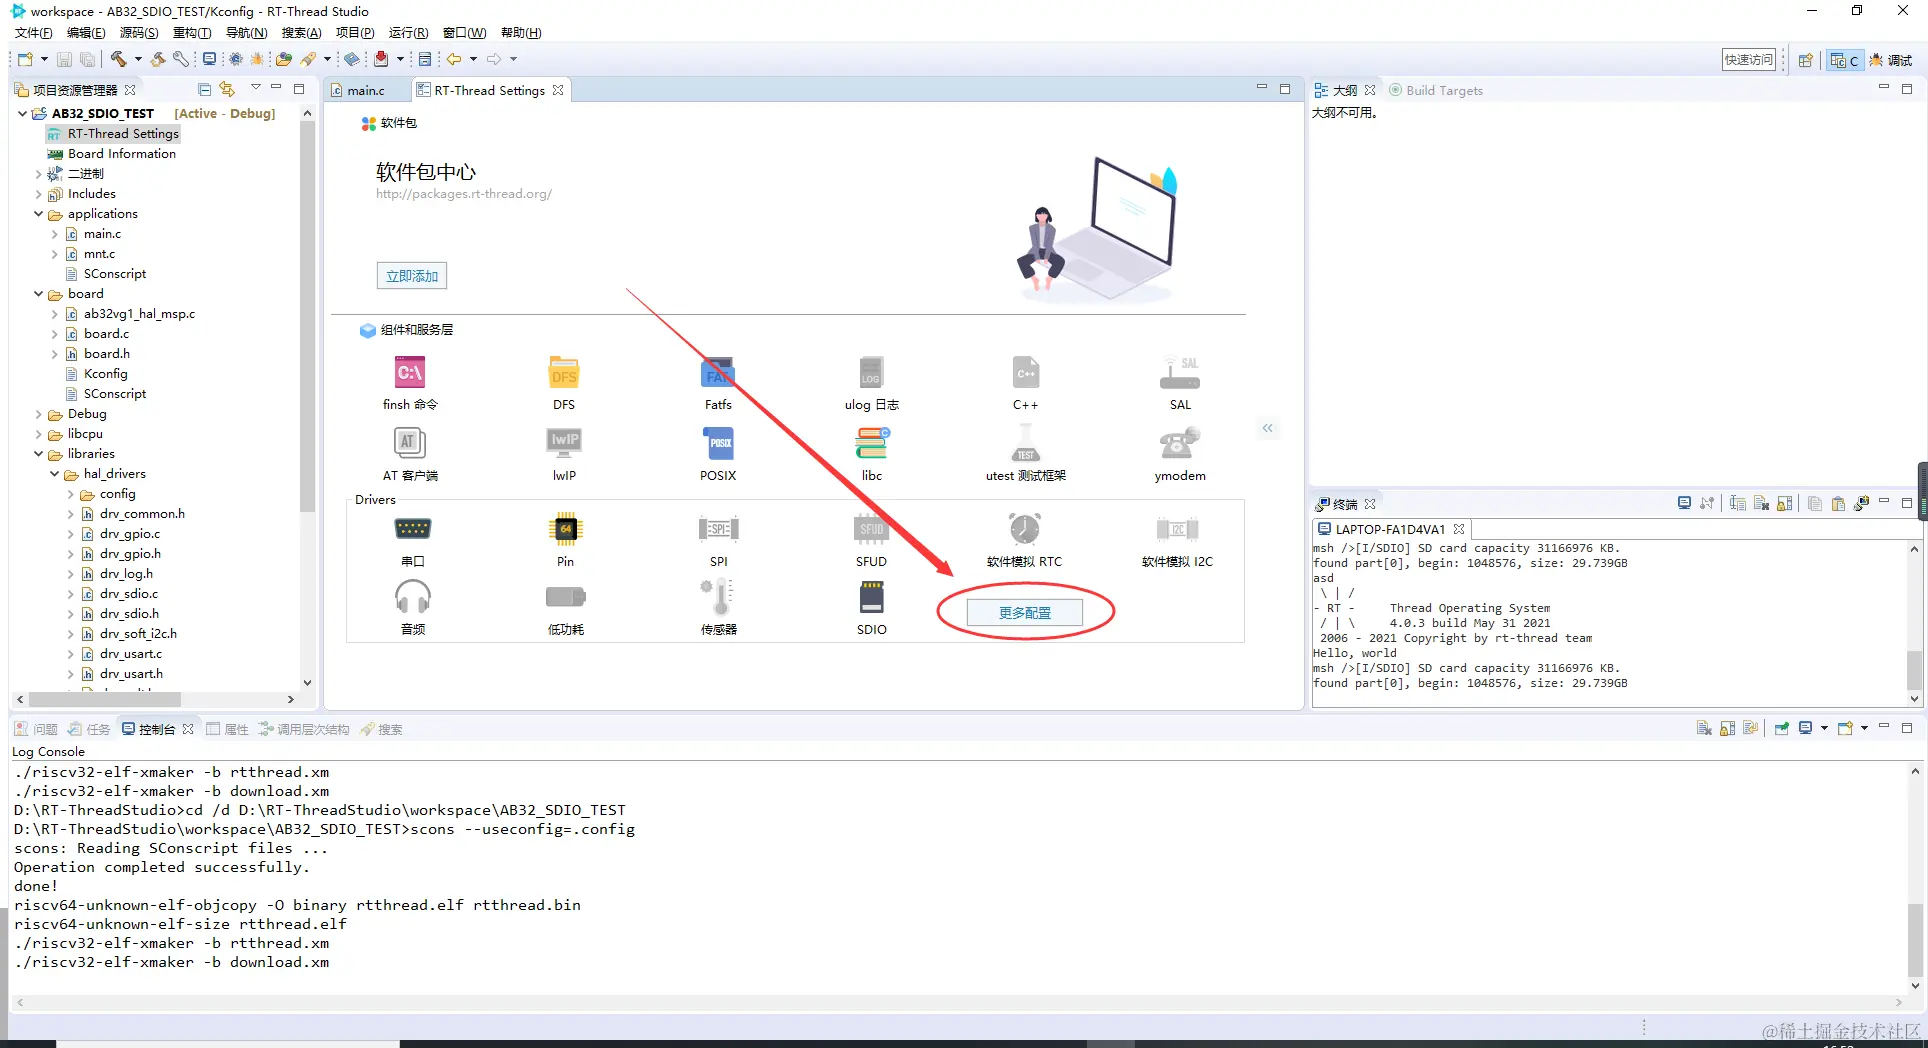The image size is (1928, 1048).
Task: Open the back navigation history dropdown
Action: click(x=473, y=60)
